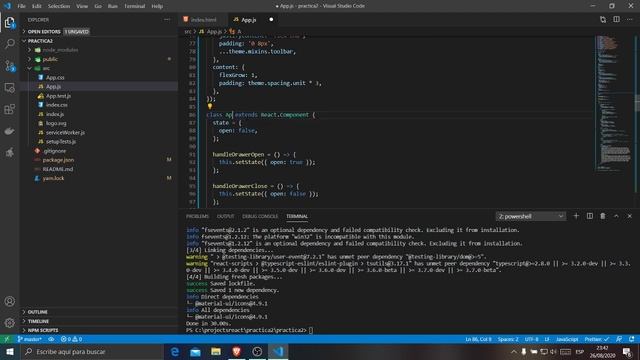Open the Manage gear icon
Screen dimensions: 640x360
pos(9,323)
